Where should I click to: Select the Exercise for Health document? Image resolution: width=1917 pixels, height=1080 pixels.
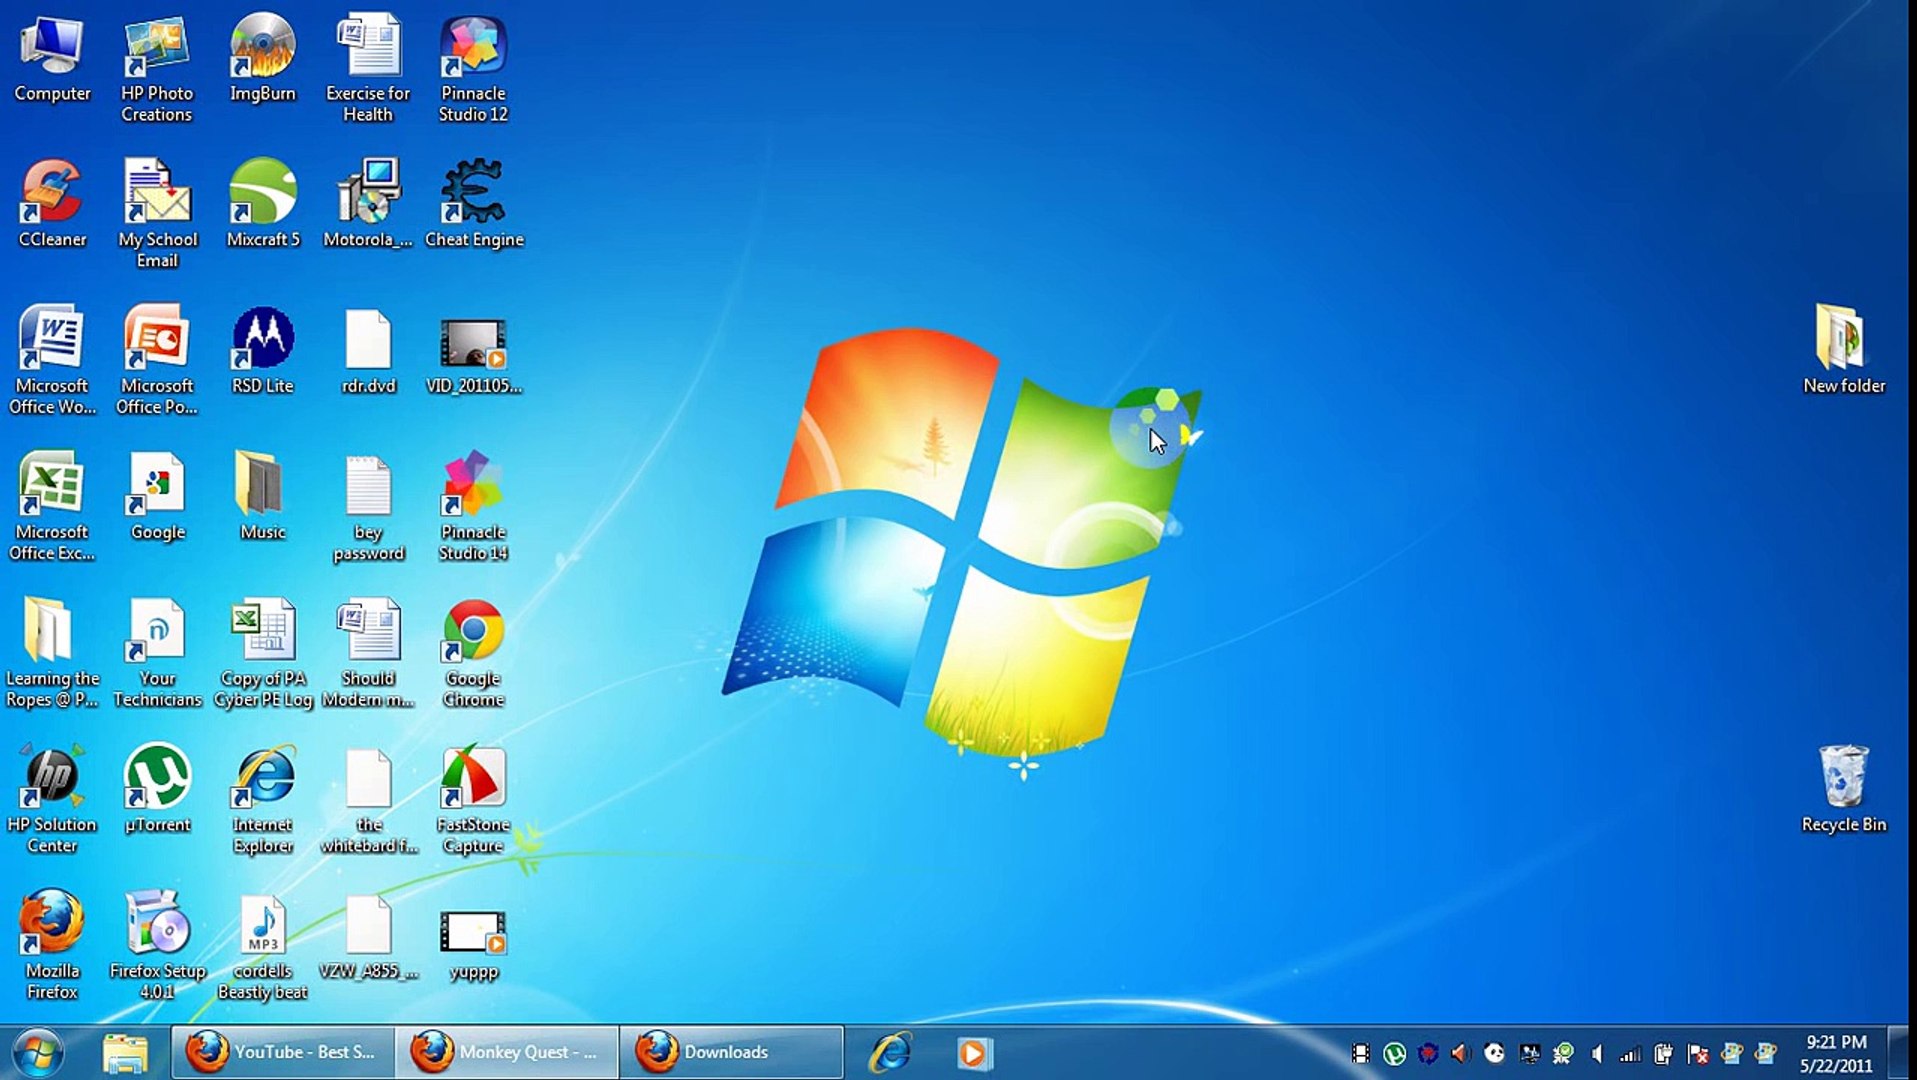tap(368, 70)
